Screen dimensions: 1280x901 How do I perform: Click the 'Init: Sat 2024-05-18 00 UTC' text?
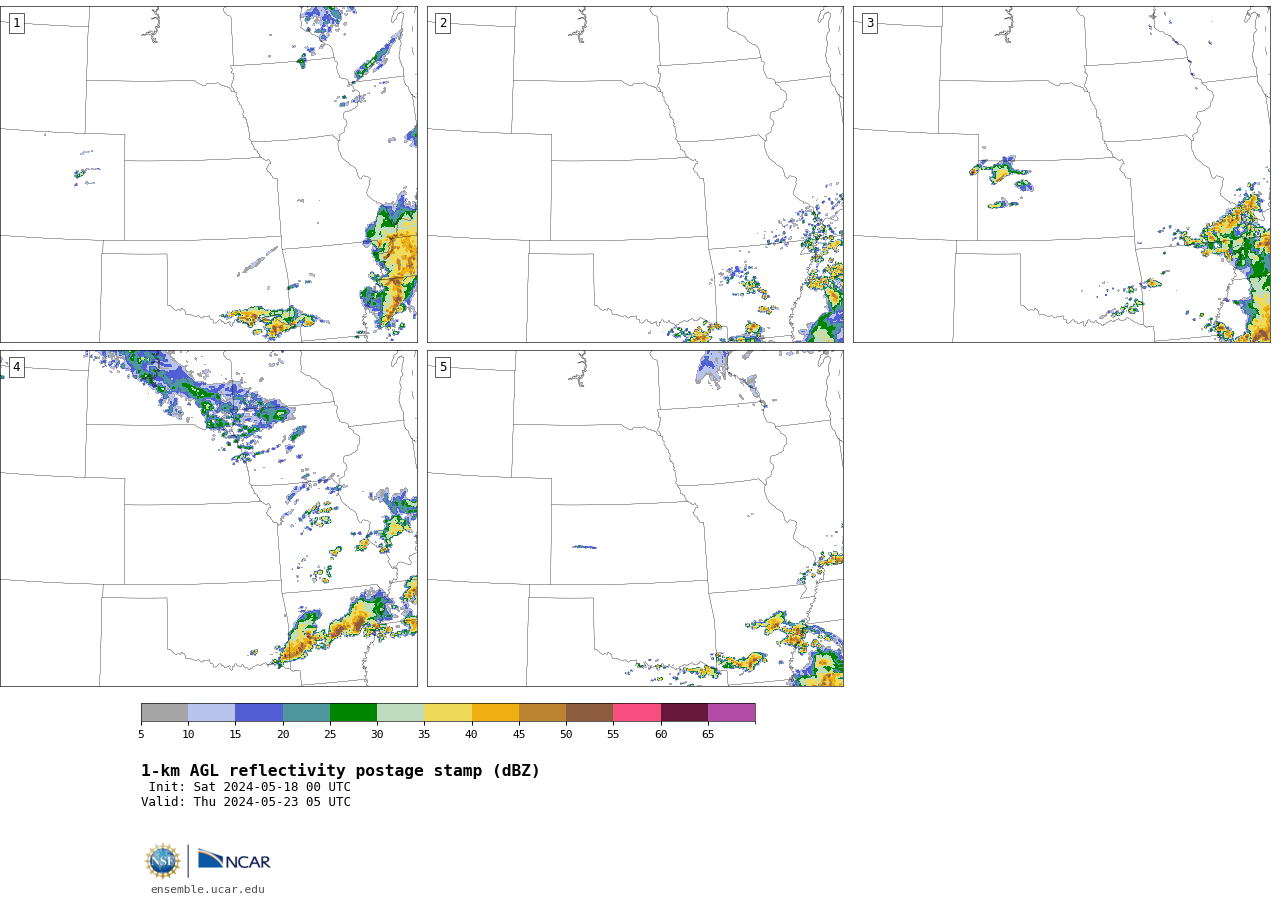(250, 787)
